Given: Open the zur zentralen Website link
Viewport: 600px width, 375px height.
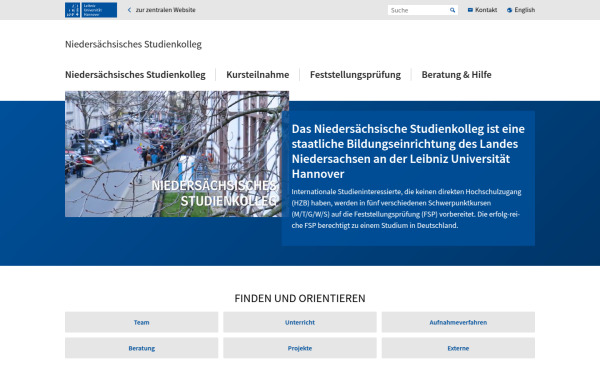Looking at the screenshot, I should point(165,10).
